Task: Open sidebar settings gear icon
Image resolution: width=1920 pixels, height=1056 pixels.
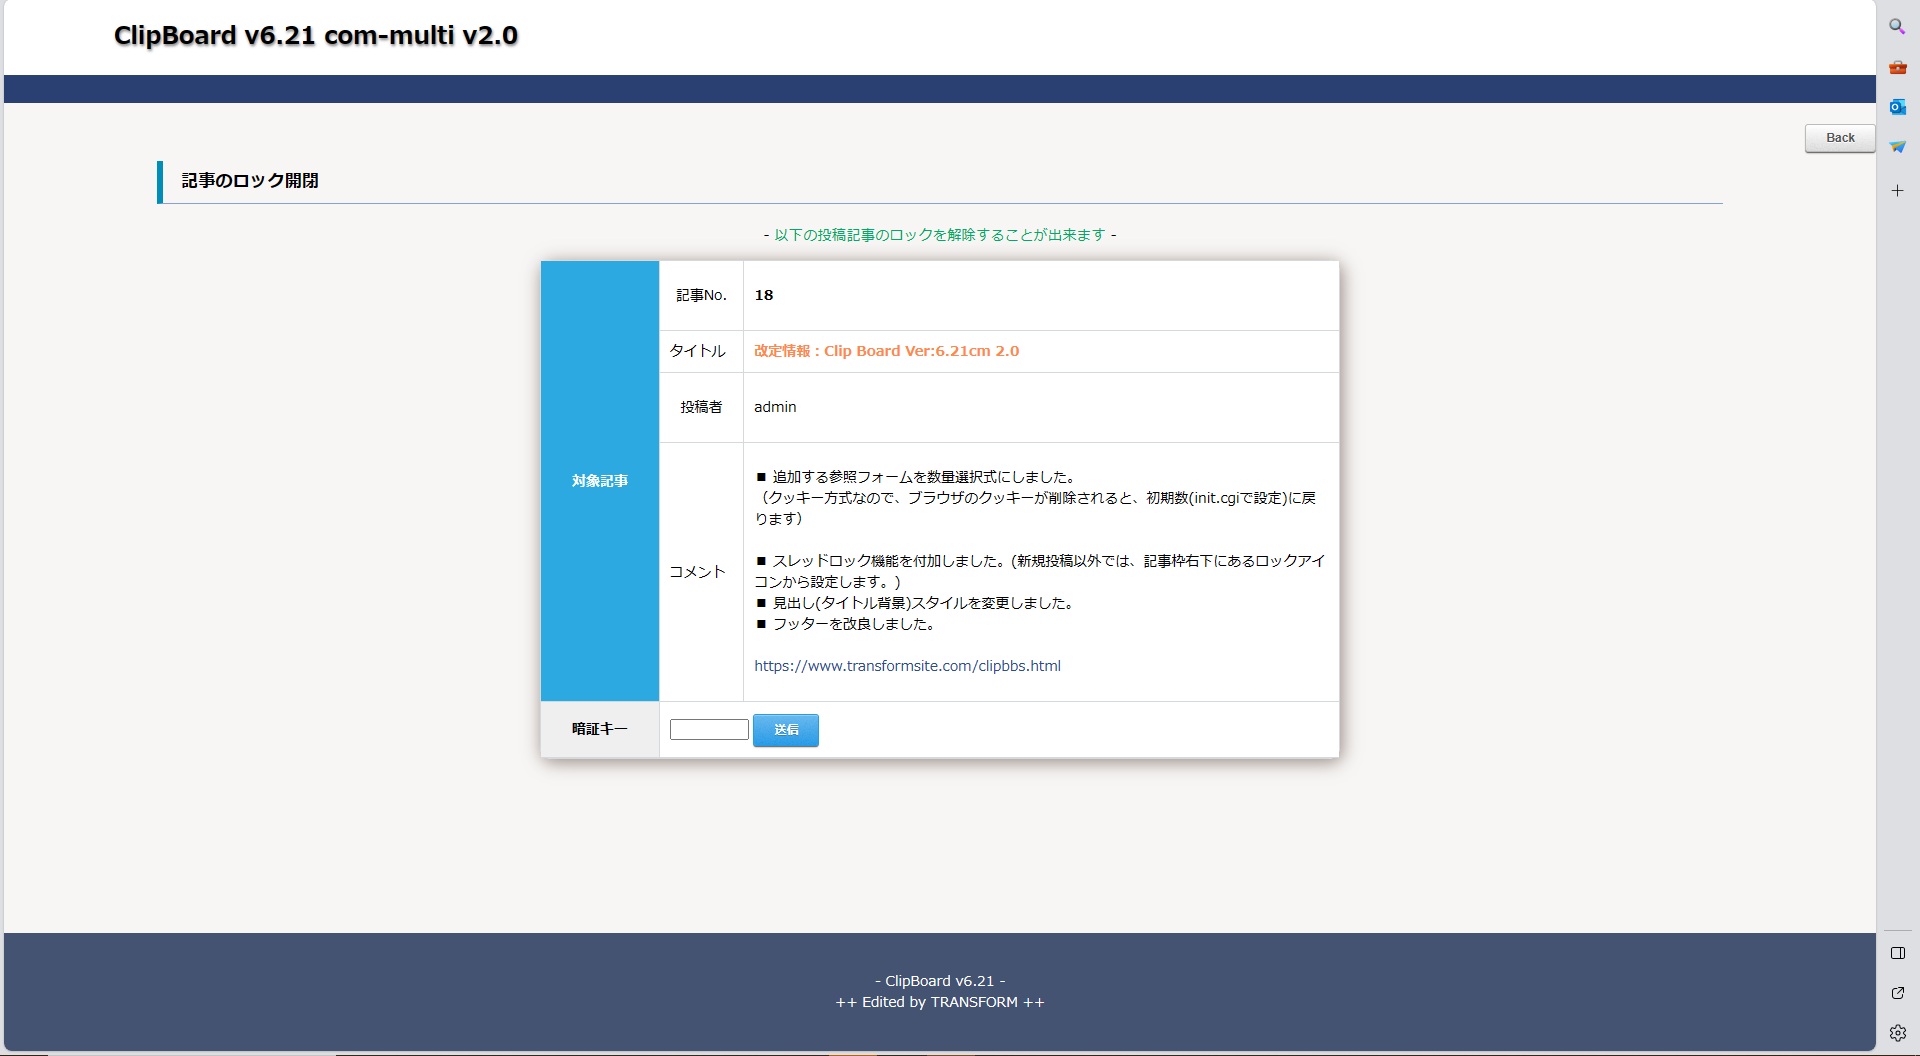Action: click(x=1897, y=1033)
